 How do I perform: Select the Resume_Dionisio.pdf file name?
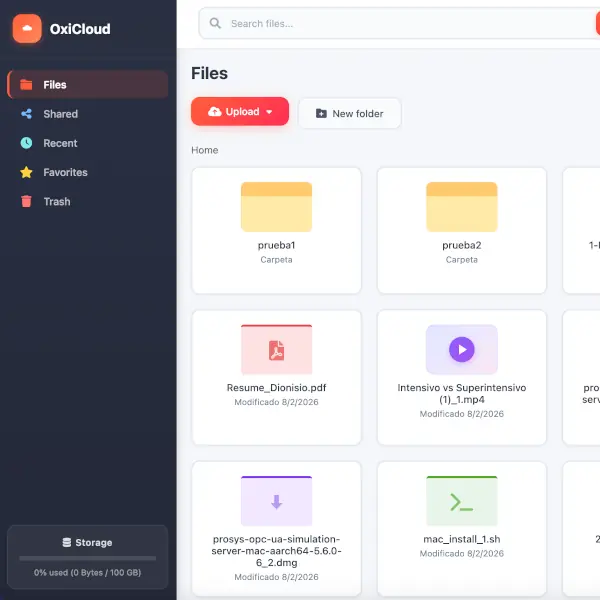click(x=276, y=387)
